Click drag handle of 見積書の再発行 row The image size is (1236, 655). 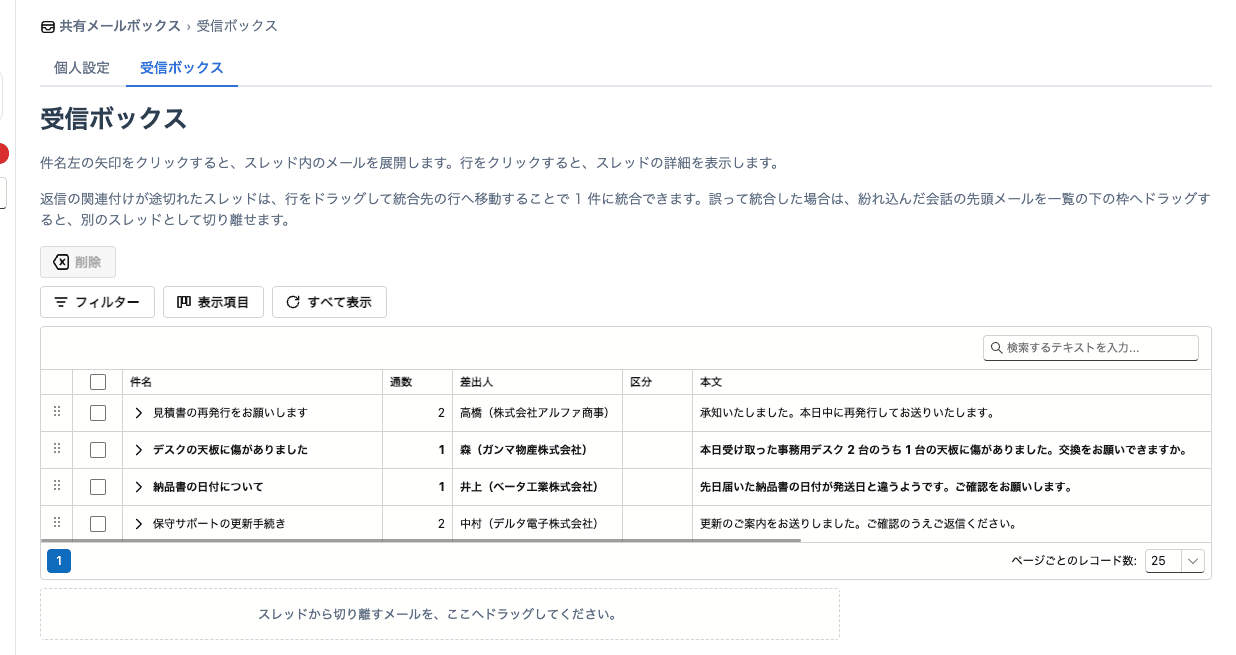tap(57, 412)
